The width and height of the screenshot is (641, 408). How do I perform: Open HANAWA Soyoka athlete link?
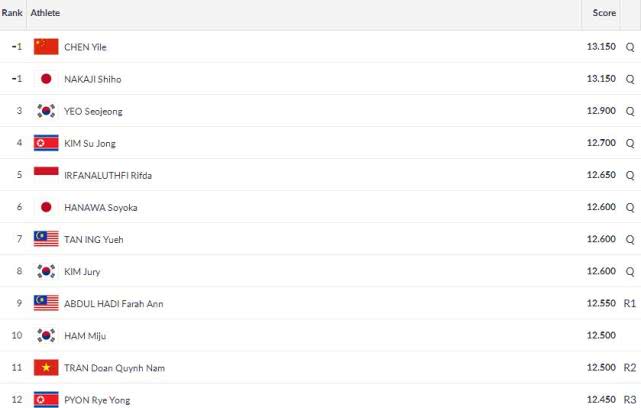[x=101, y=208]
